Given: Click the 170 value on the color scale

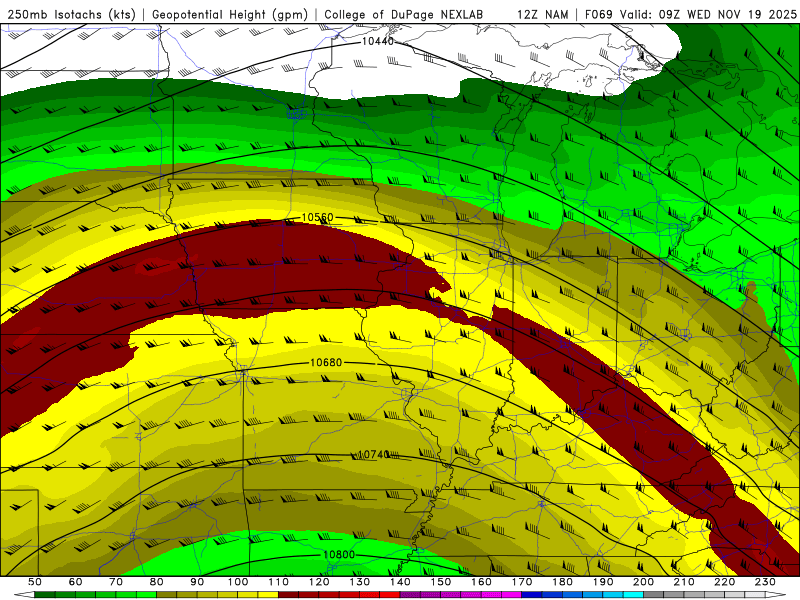Looking at the screenshot, I should click(522, 582).
